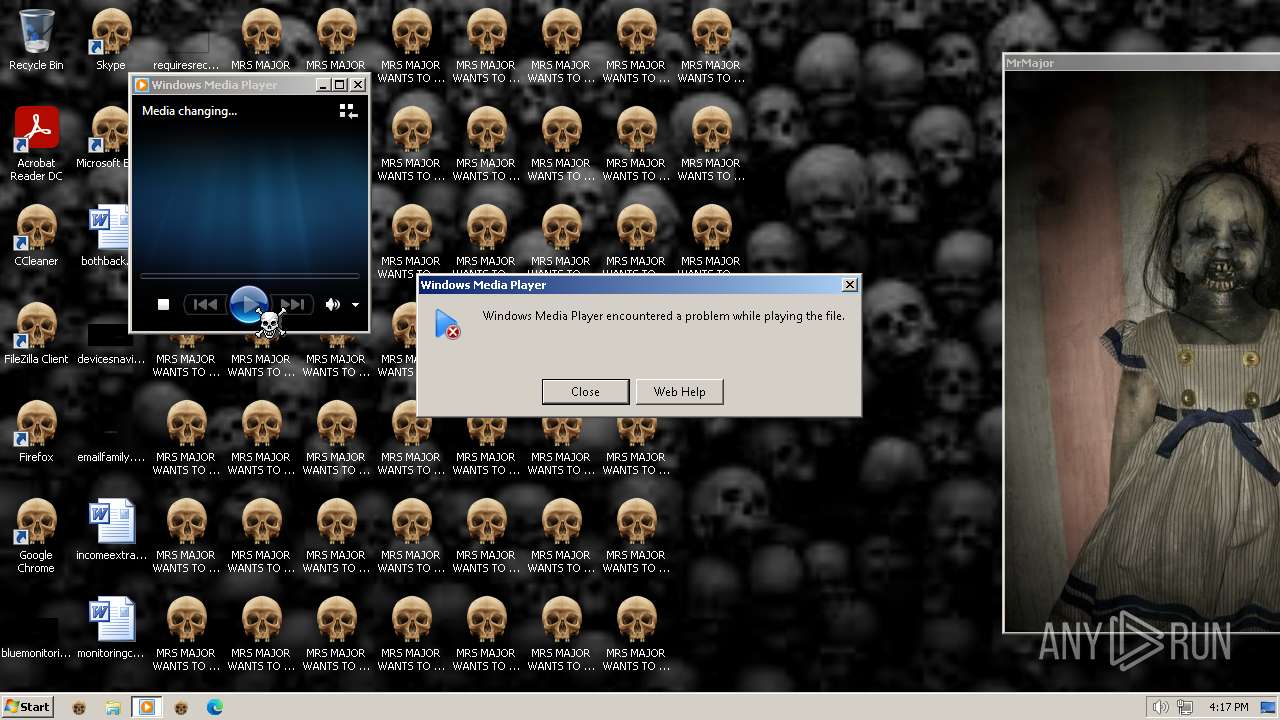Click the Media changing status text
This screenshot has height=720, width=1280.
click(189, 111)
